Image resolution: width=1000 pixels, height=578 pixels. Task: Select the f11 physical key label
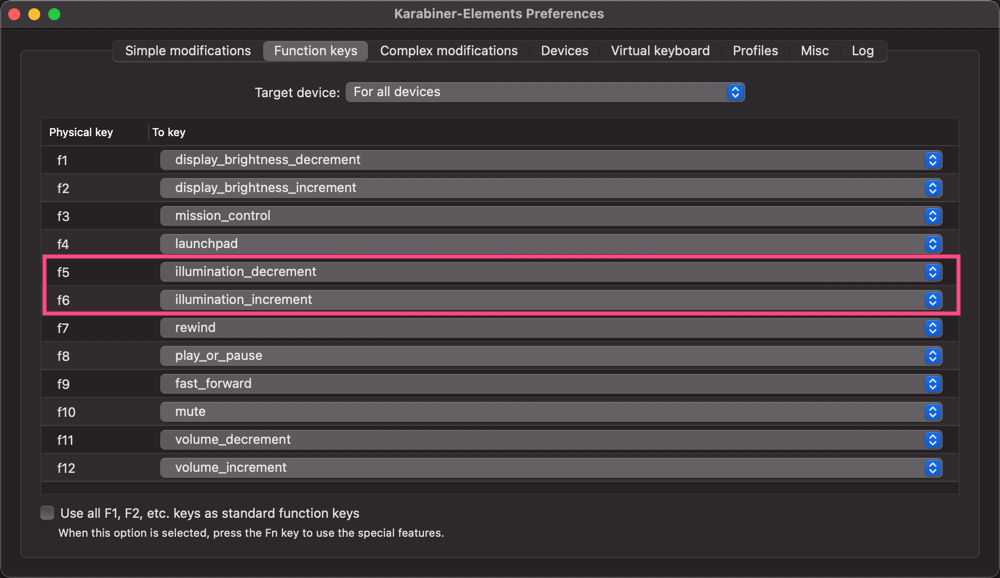64,440
